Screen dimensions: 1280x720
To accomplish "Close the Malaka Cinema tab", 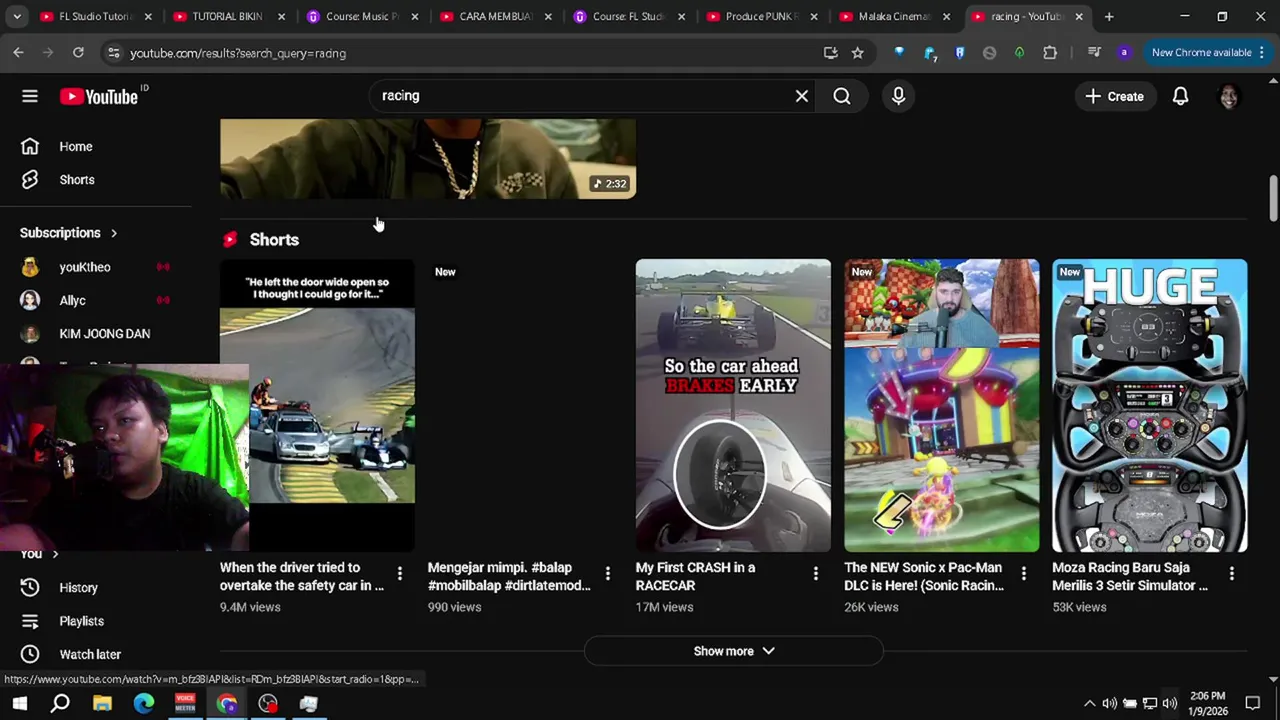I will coord(946,16).
